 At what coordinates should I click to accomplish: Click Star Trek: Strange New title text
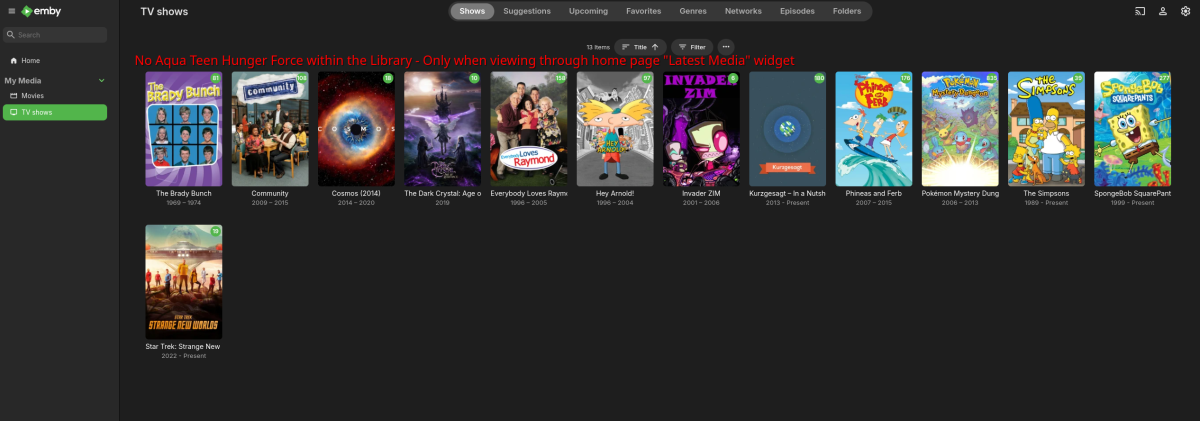click(184, 346)
